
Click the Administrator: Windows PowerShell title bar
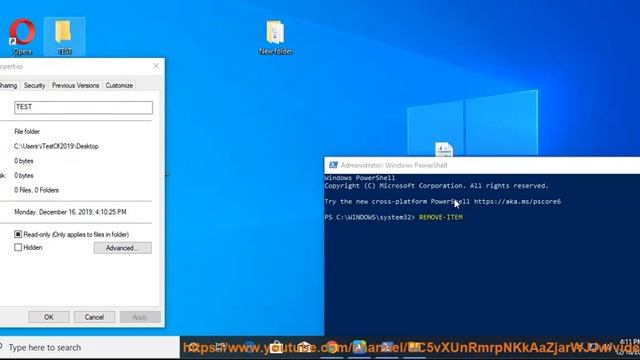click(482, 165)
